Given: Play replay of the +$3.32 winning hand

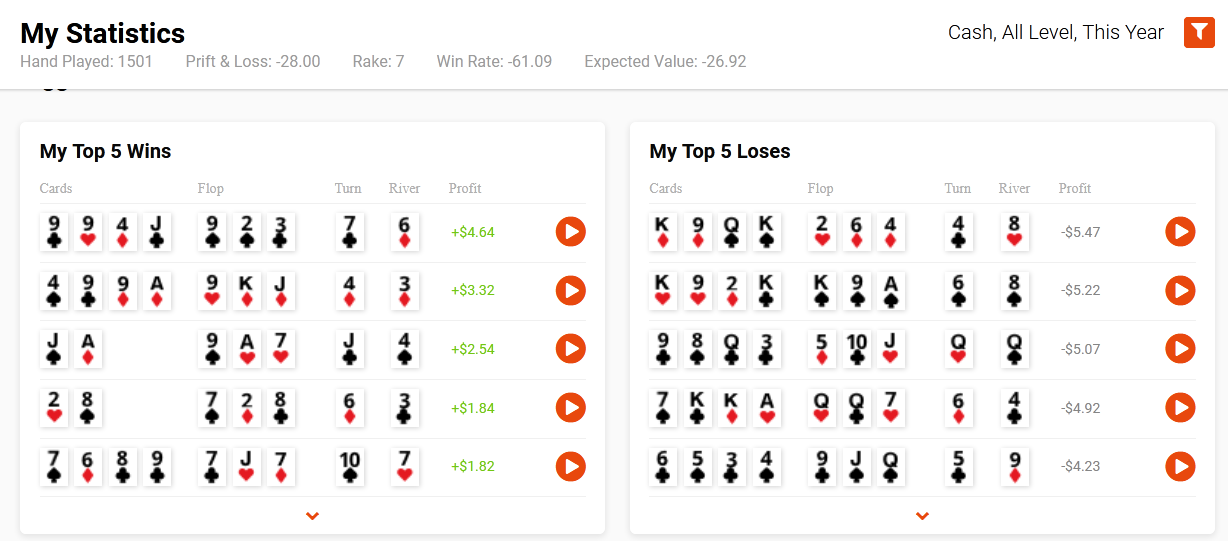Looking at the screenshot, I should click(x=571, y=291).
